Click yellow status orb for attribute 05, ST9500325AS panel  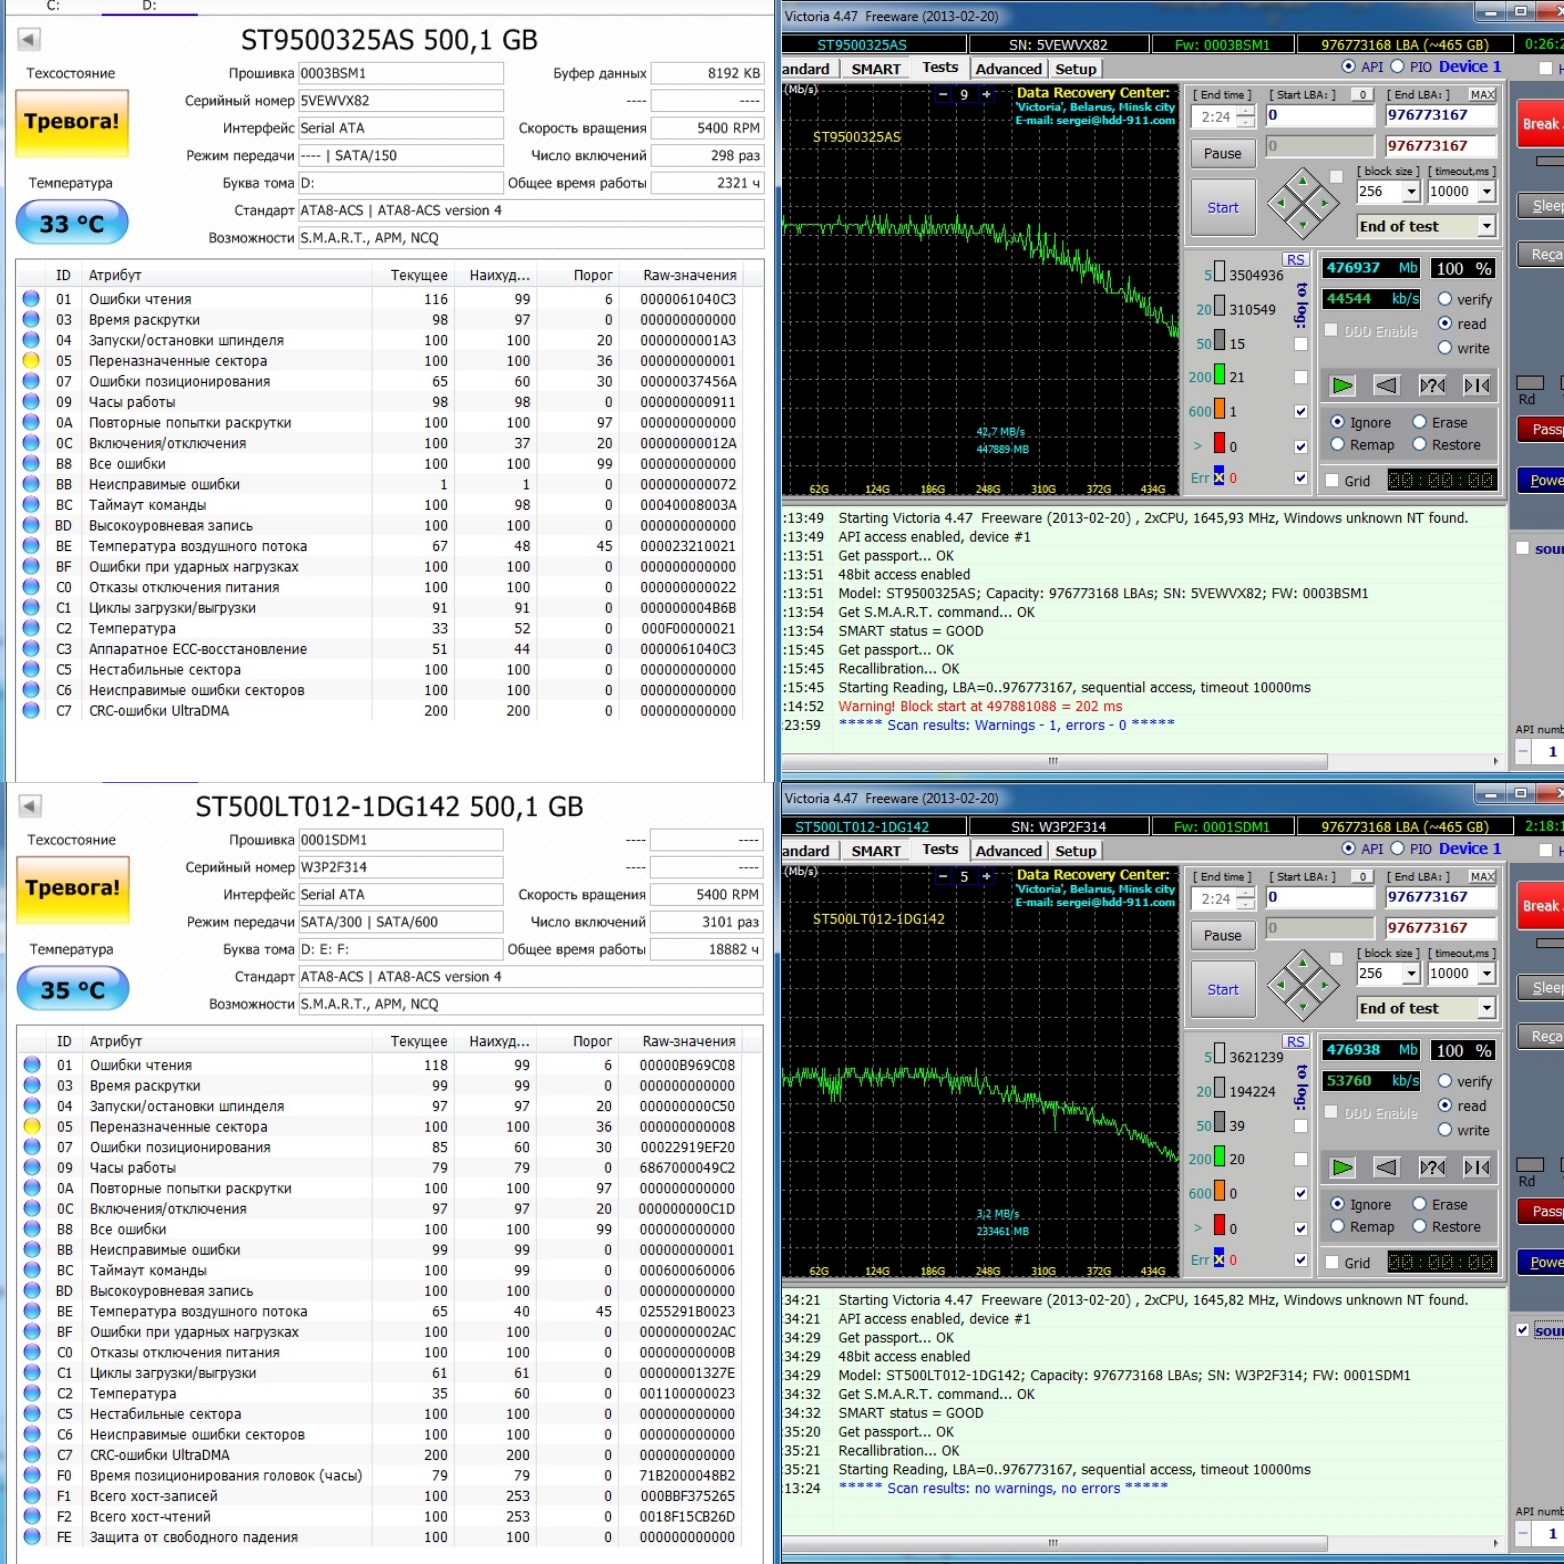tap(31, 360)
